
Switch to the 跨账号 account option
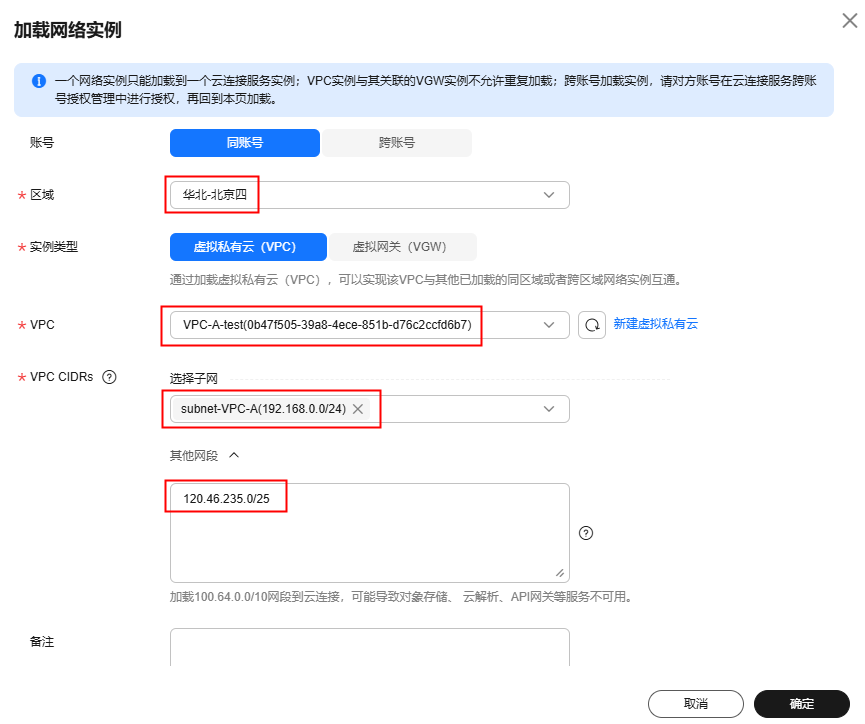coord(397,143)
